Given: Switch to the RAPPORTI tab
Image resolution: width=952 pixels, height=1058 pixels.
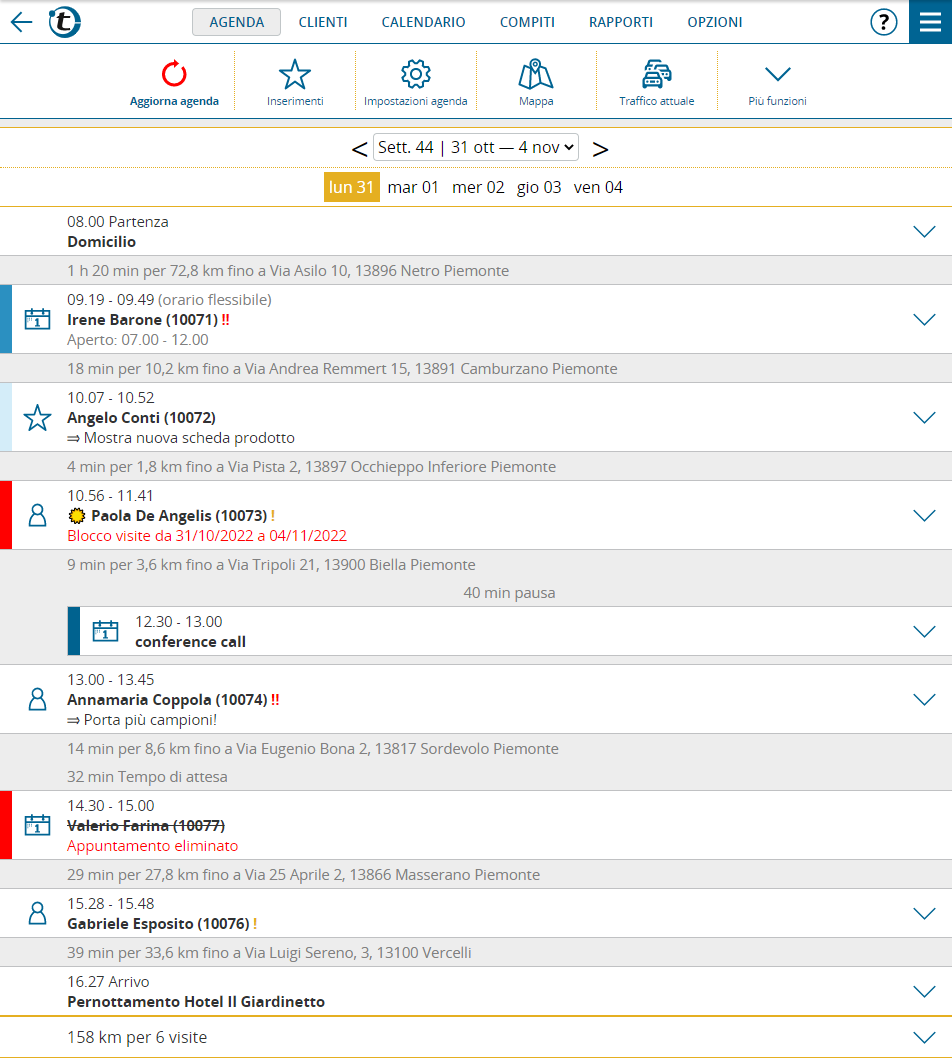Looking at the screenshot, I should click(621, 22).
